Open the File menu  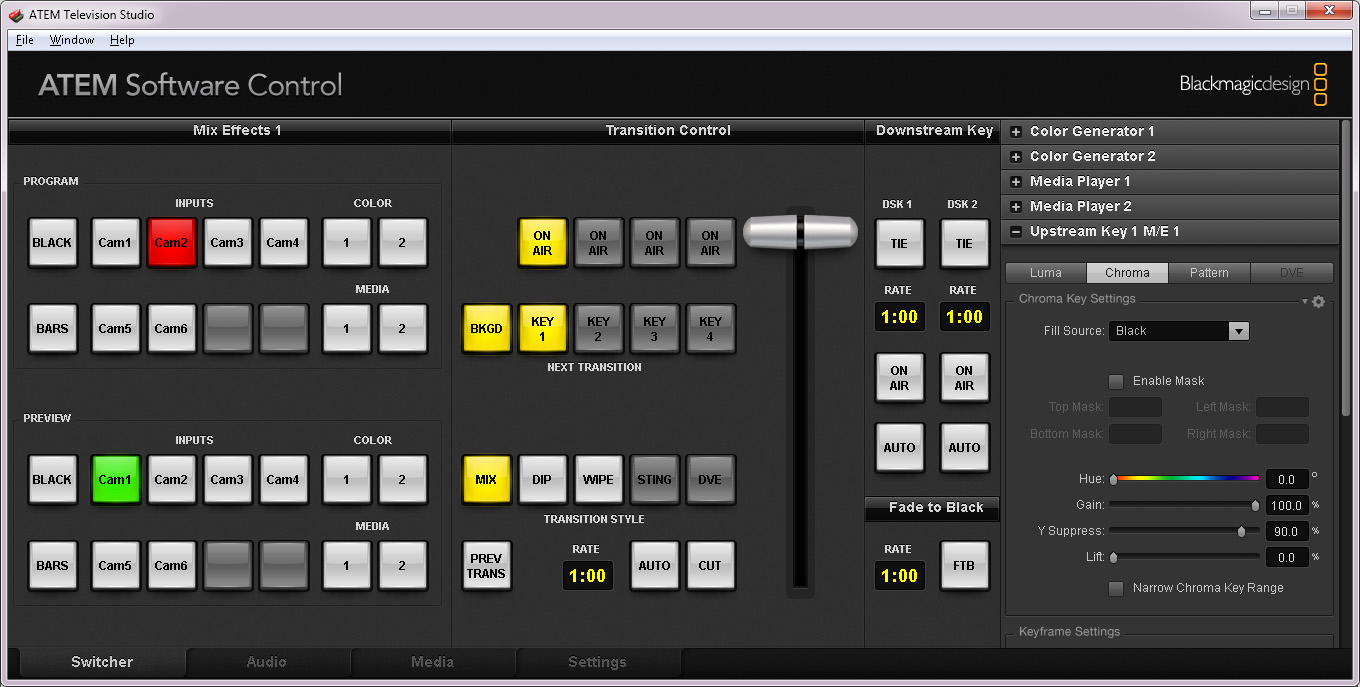click(25, 40)
